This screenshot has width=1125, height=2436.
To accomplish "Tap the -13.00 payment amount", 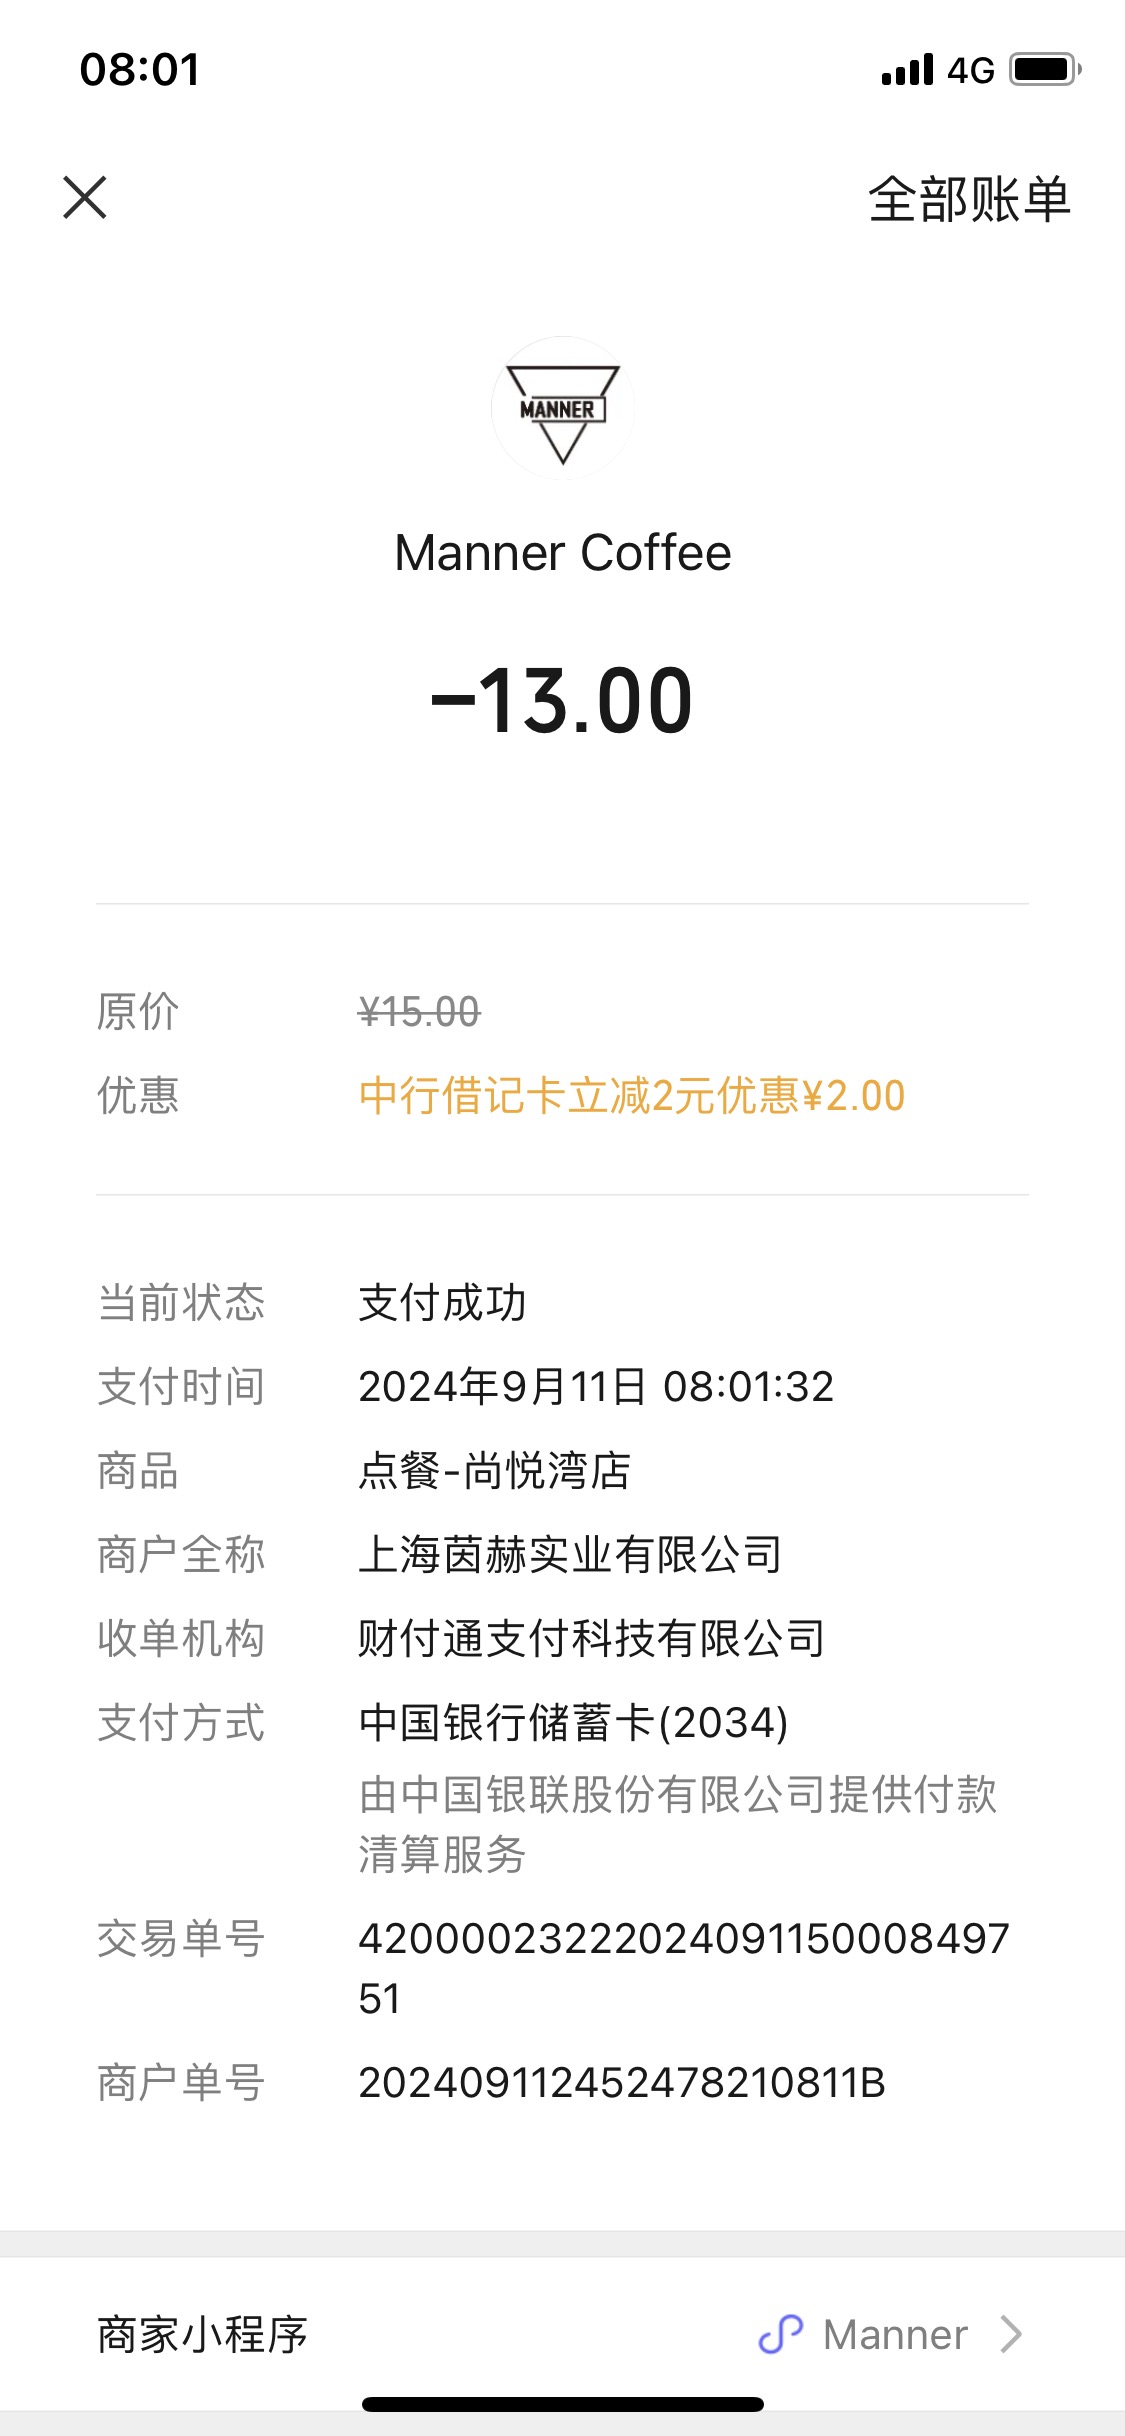I will click(x=562, y=701).
